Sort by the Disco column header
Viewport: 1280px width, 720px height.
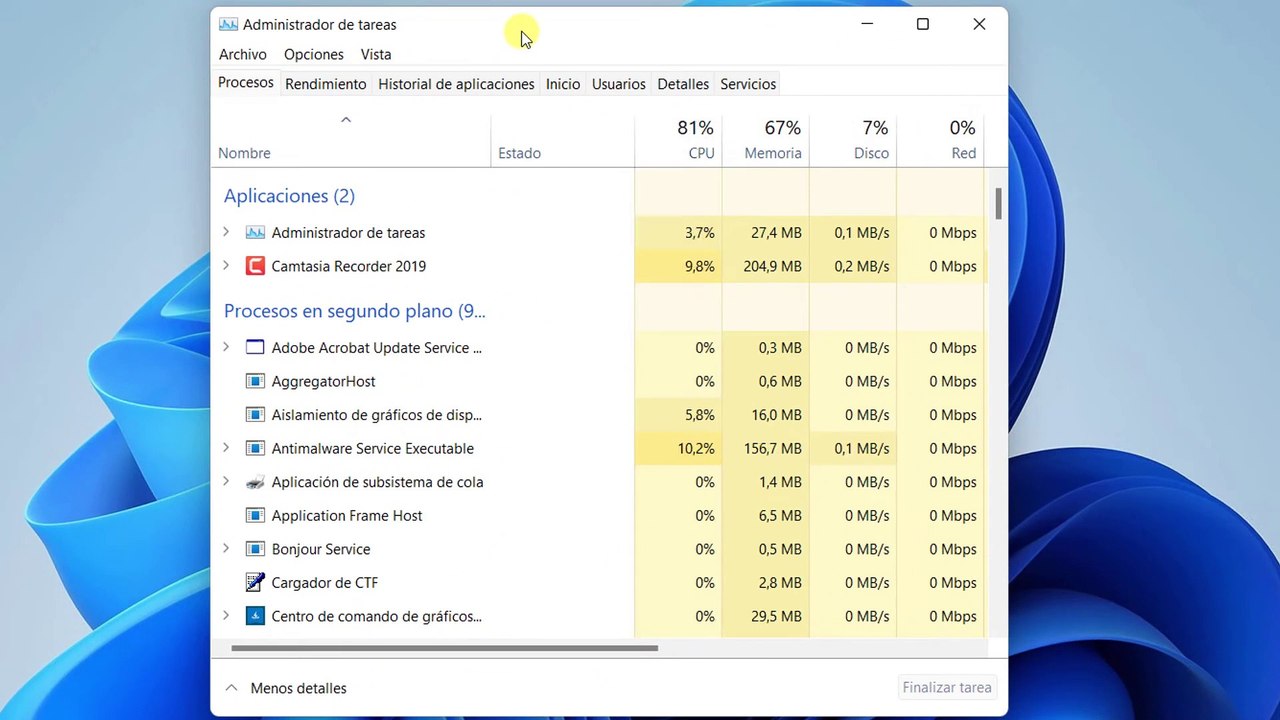coord(853,140)
